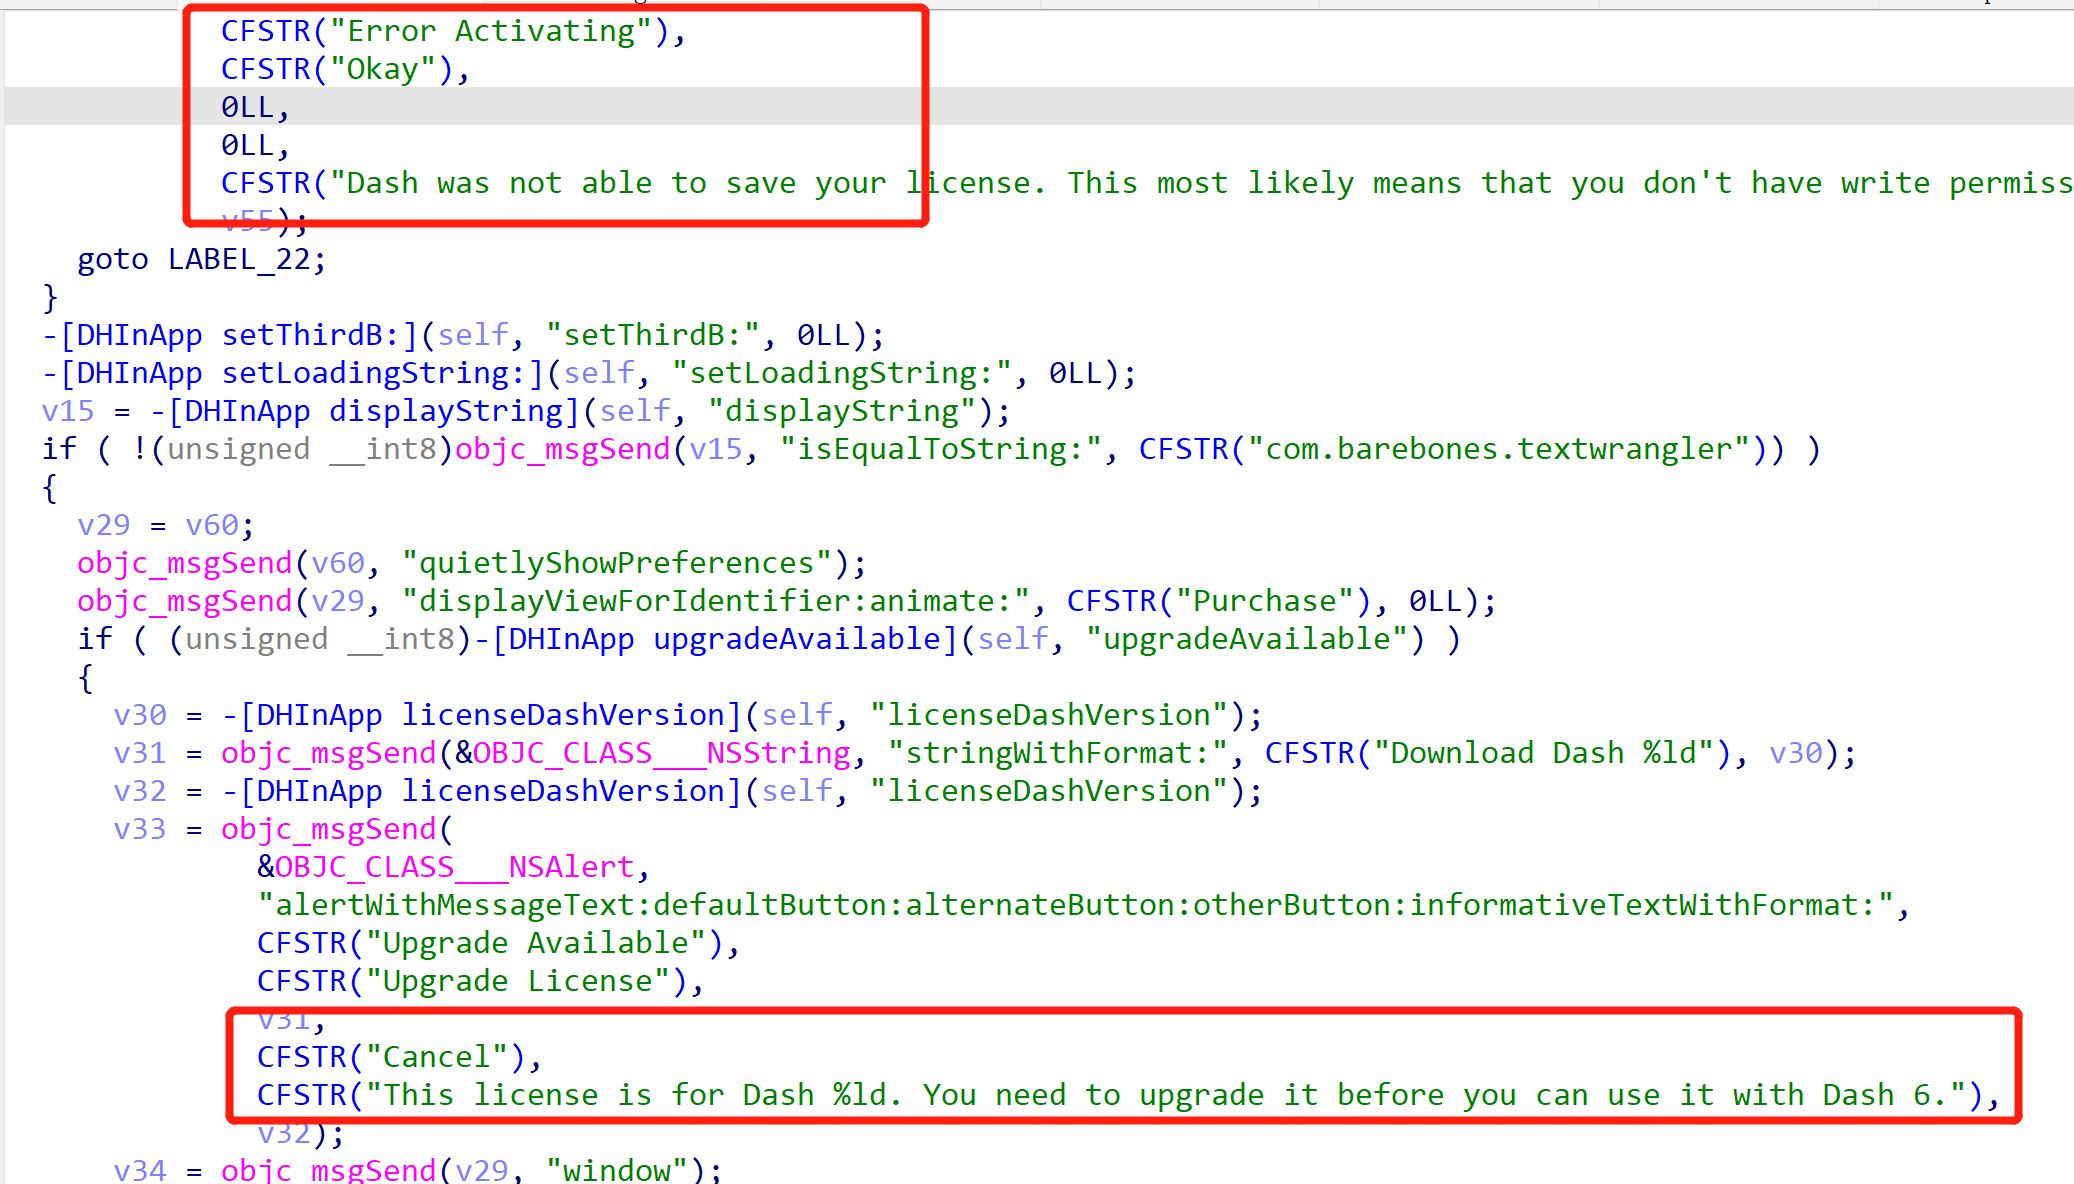The image size is (2074, 1184).
Task: Select variable v15 at its assignment
Action: tap(67, 412)
